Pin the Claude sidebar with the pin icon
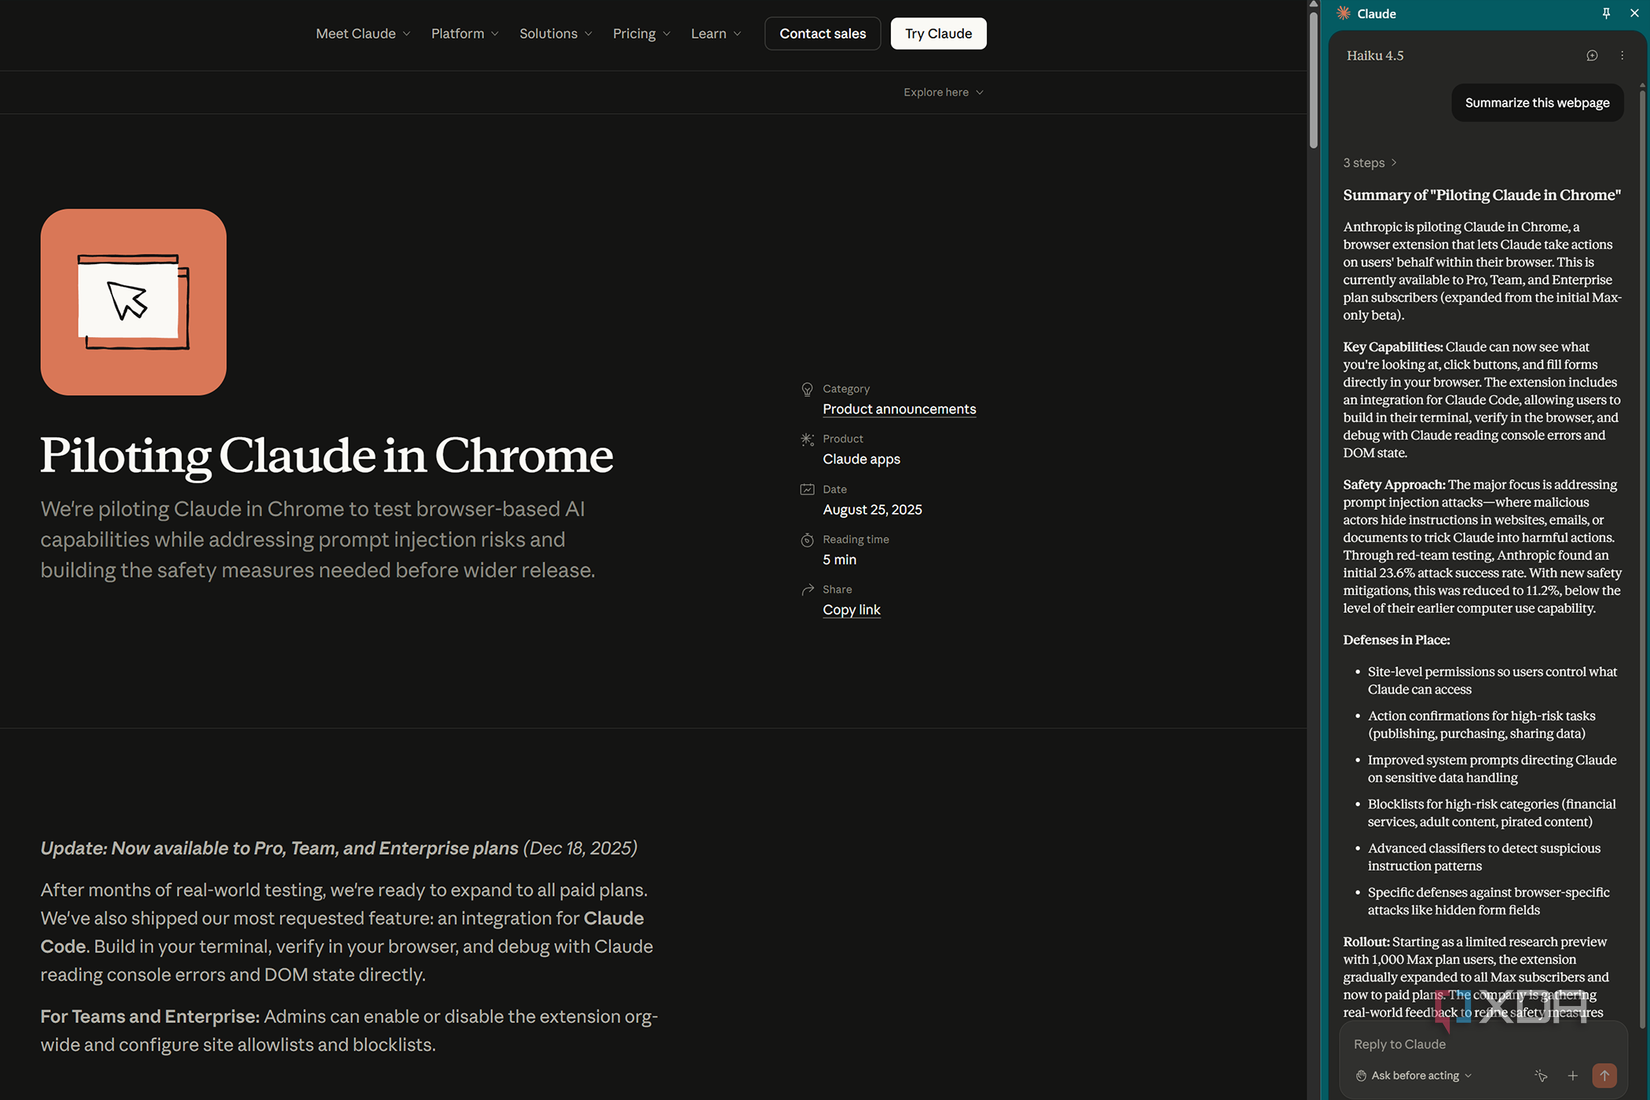Image resolution: width=1650 pixels, height=1100 pixels. [1606, 13]
